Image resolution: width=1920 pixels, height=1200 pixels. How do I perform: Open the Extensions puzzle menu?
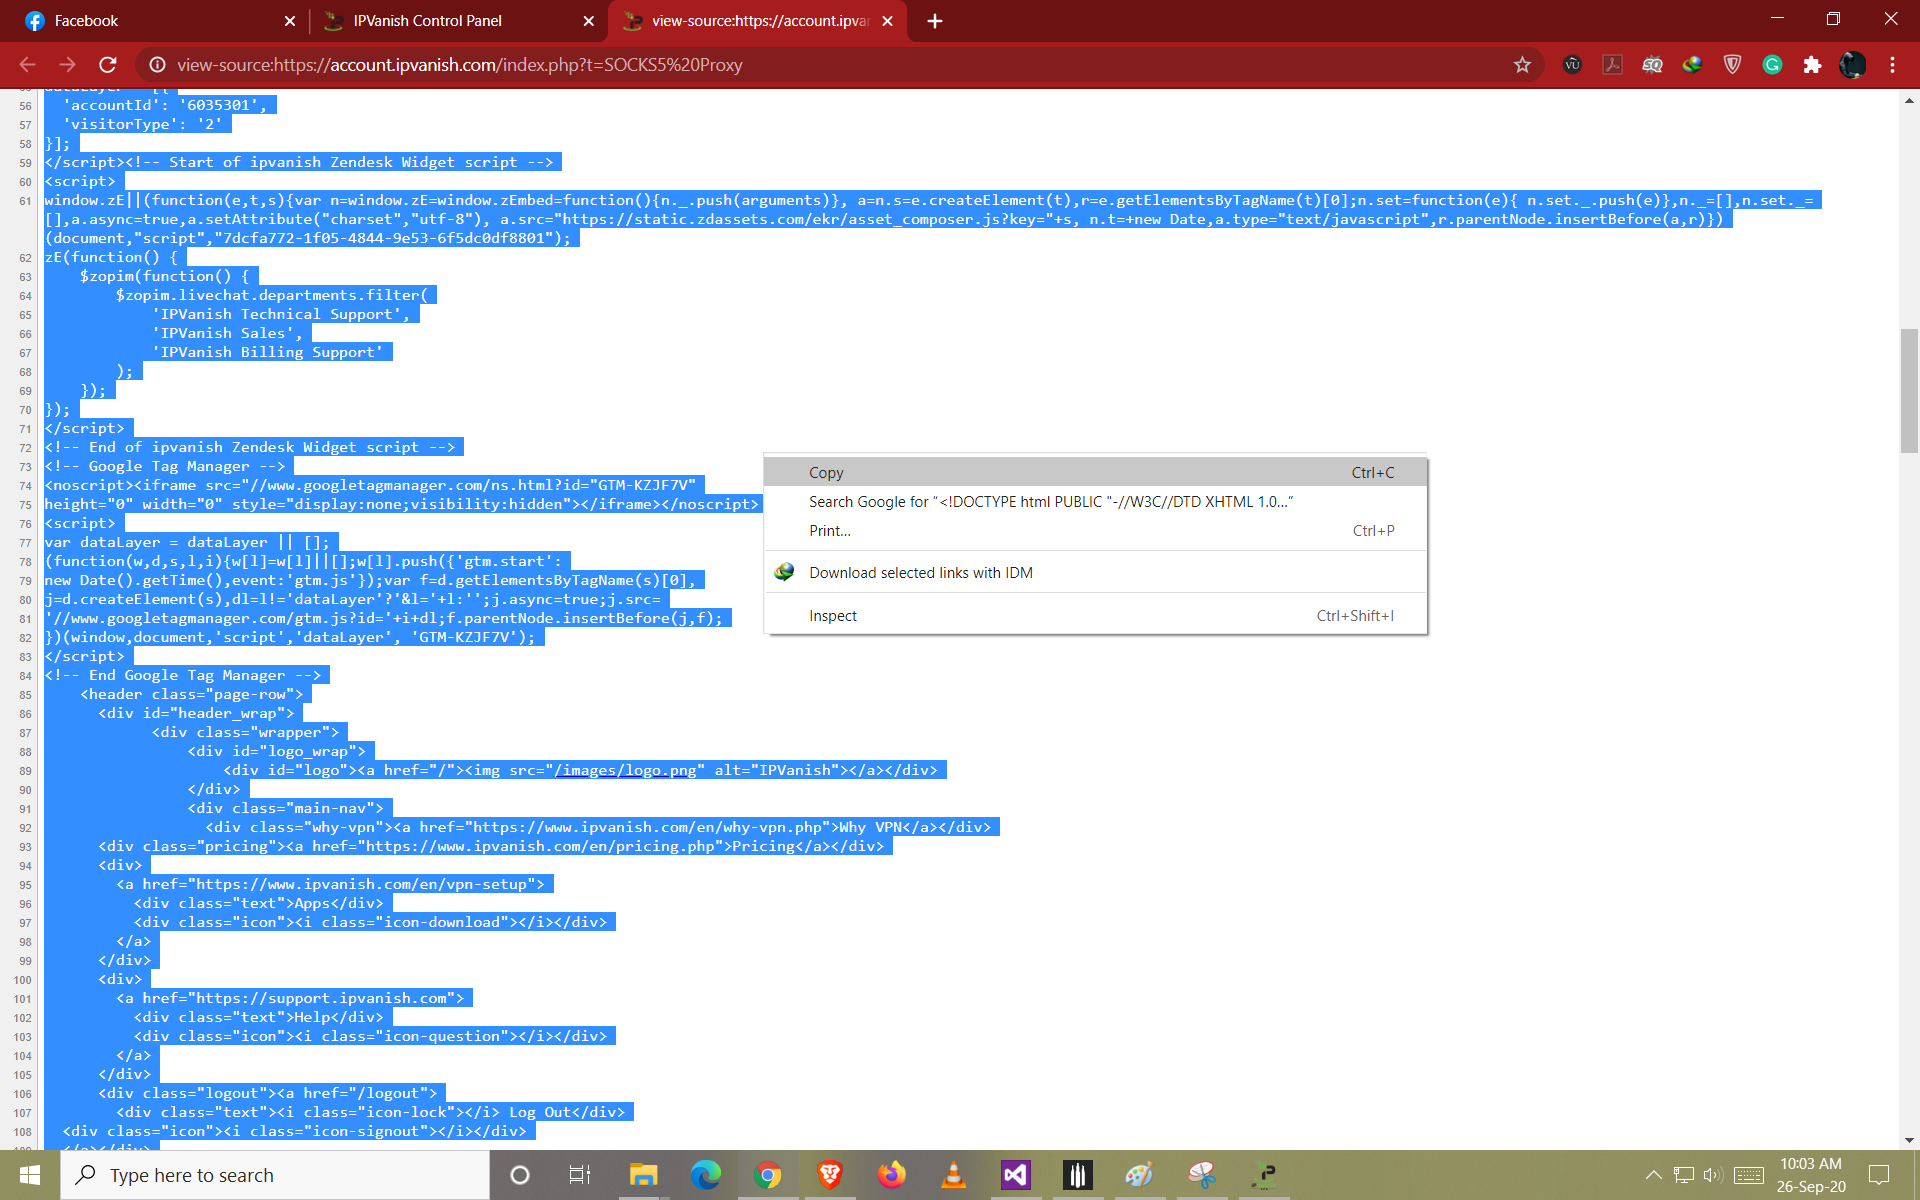1812,65
